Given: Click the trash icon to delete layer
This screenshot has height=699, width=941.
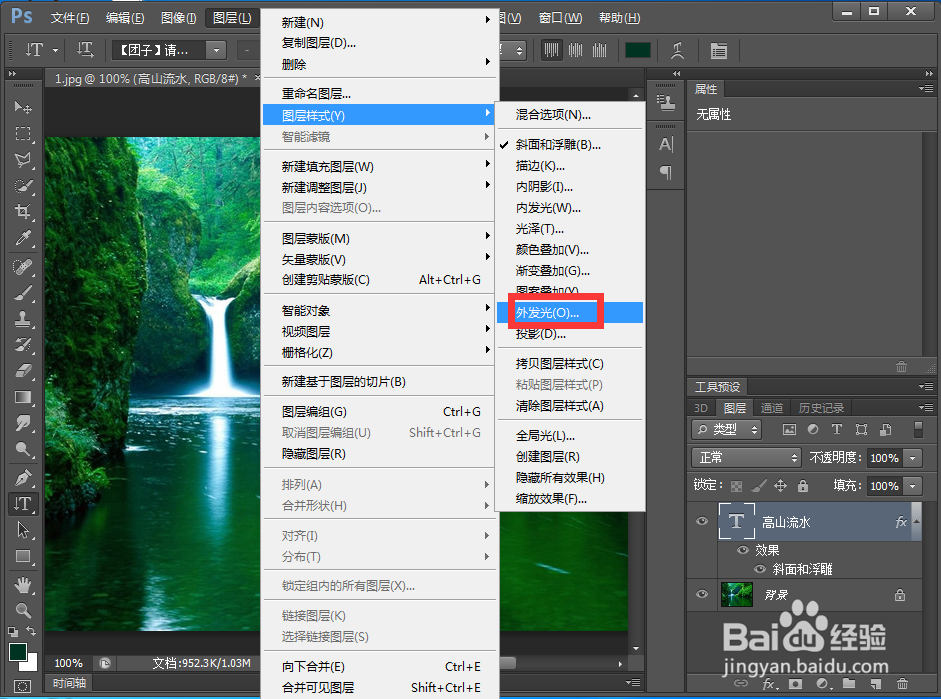Looking at the screenshot, I should pyautogui.click(x=903, y=683).
